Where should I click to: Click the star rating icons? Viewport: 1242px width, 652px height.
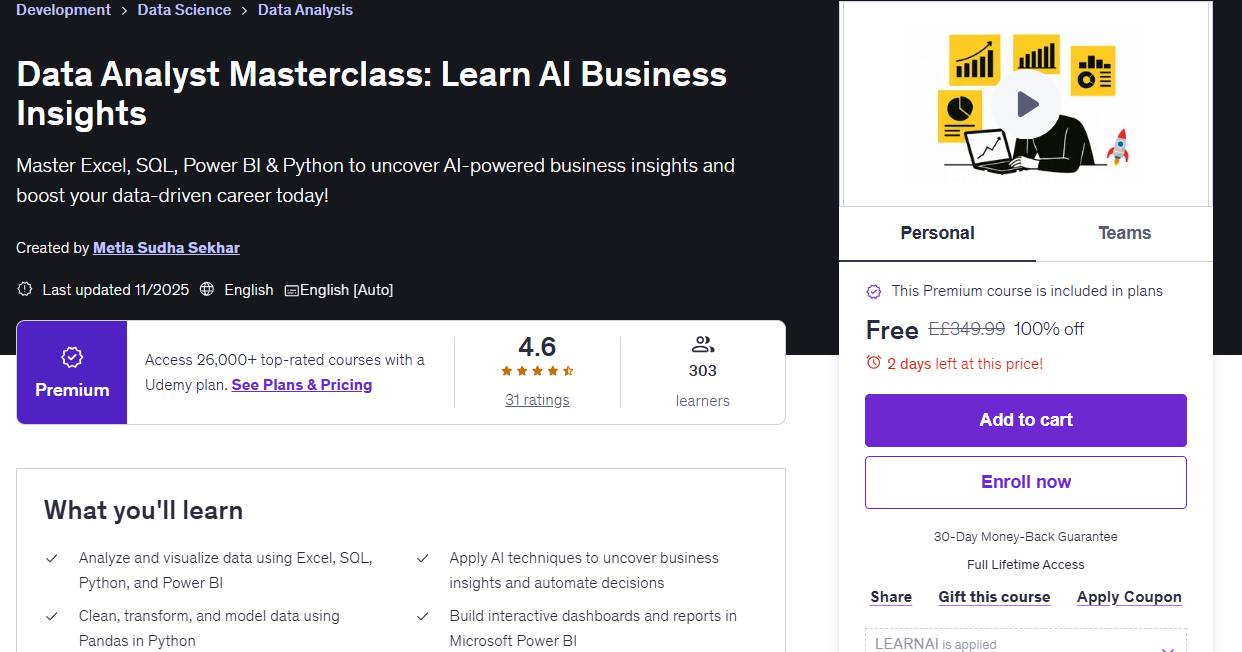pos(537,371)
